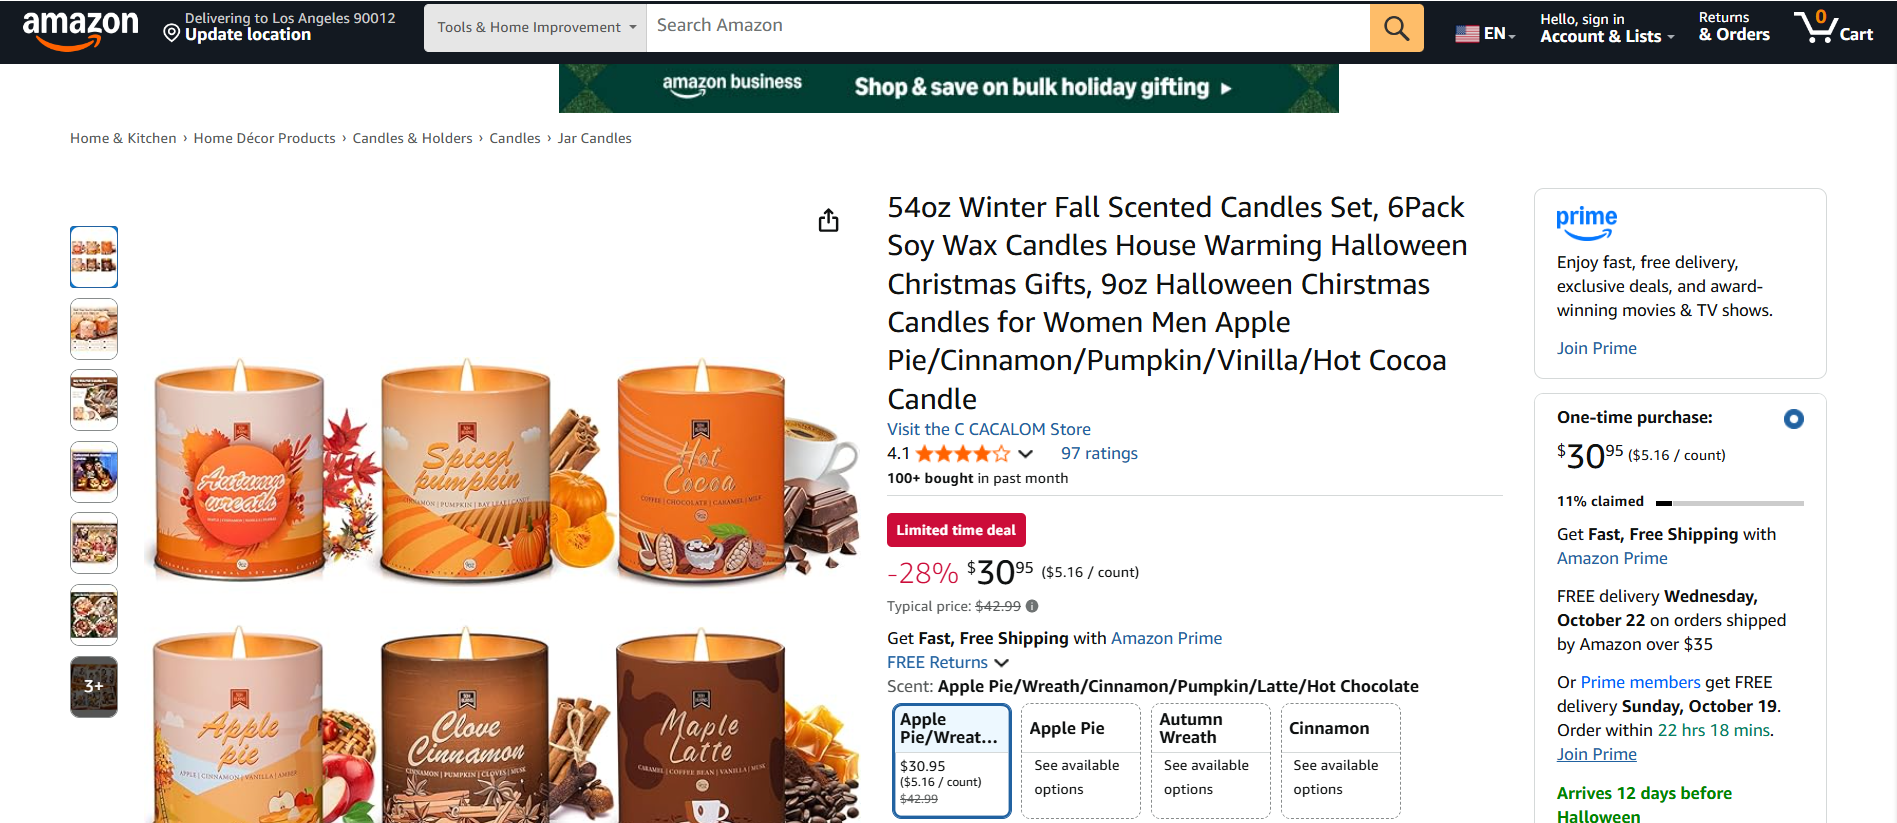Go to the Amazon home logo

coord(80,28)
